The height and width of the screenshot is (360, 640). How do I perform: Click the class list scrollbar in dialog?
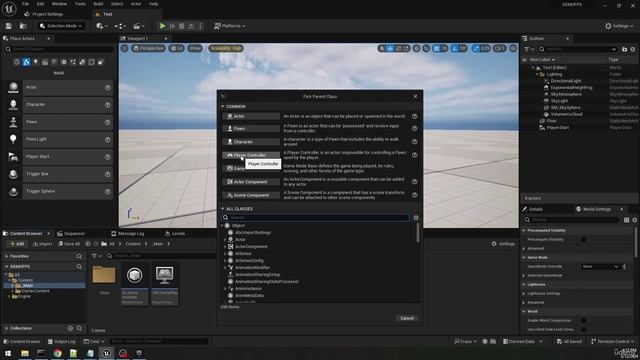418,233
